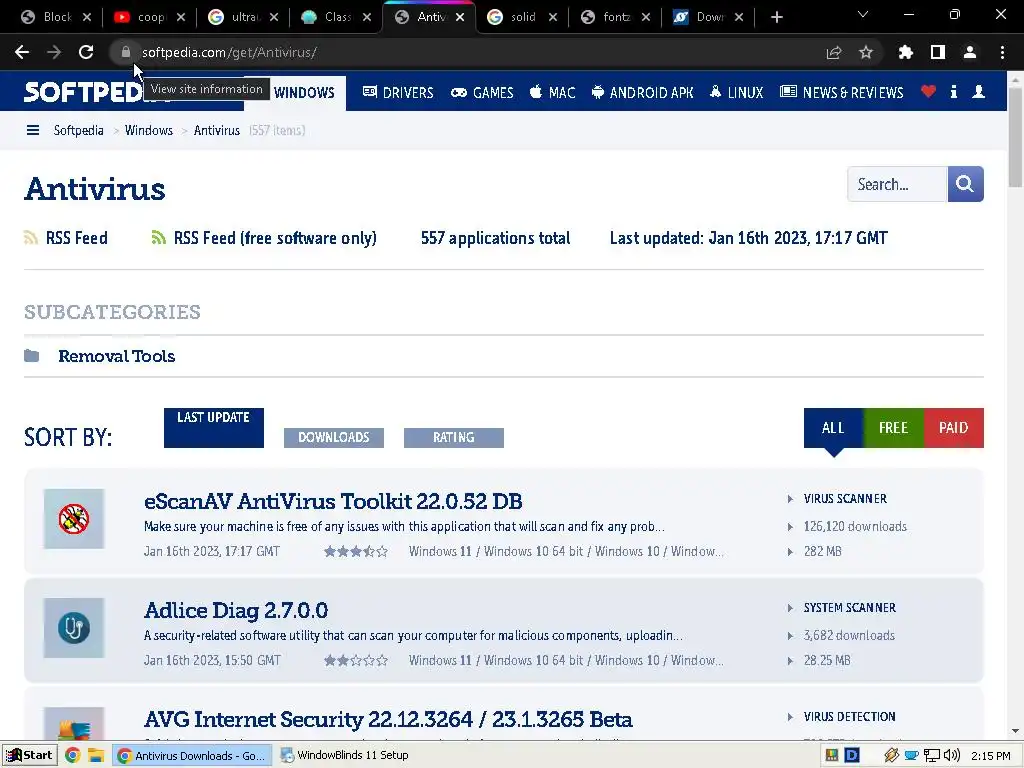Viewport: 1024px width, 768px height.
Task: Open the tab search chevron in the title bar
Action: 863,14
